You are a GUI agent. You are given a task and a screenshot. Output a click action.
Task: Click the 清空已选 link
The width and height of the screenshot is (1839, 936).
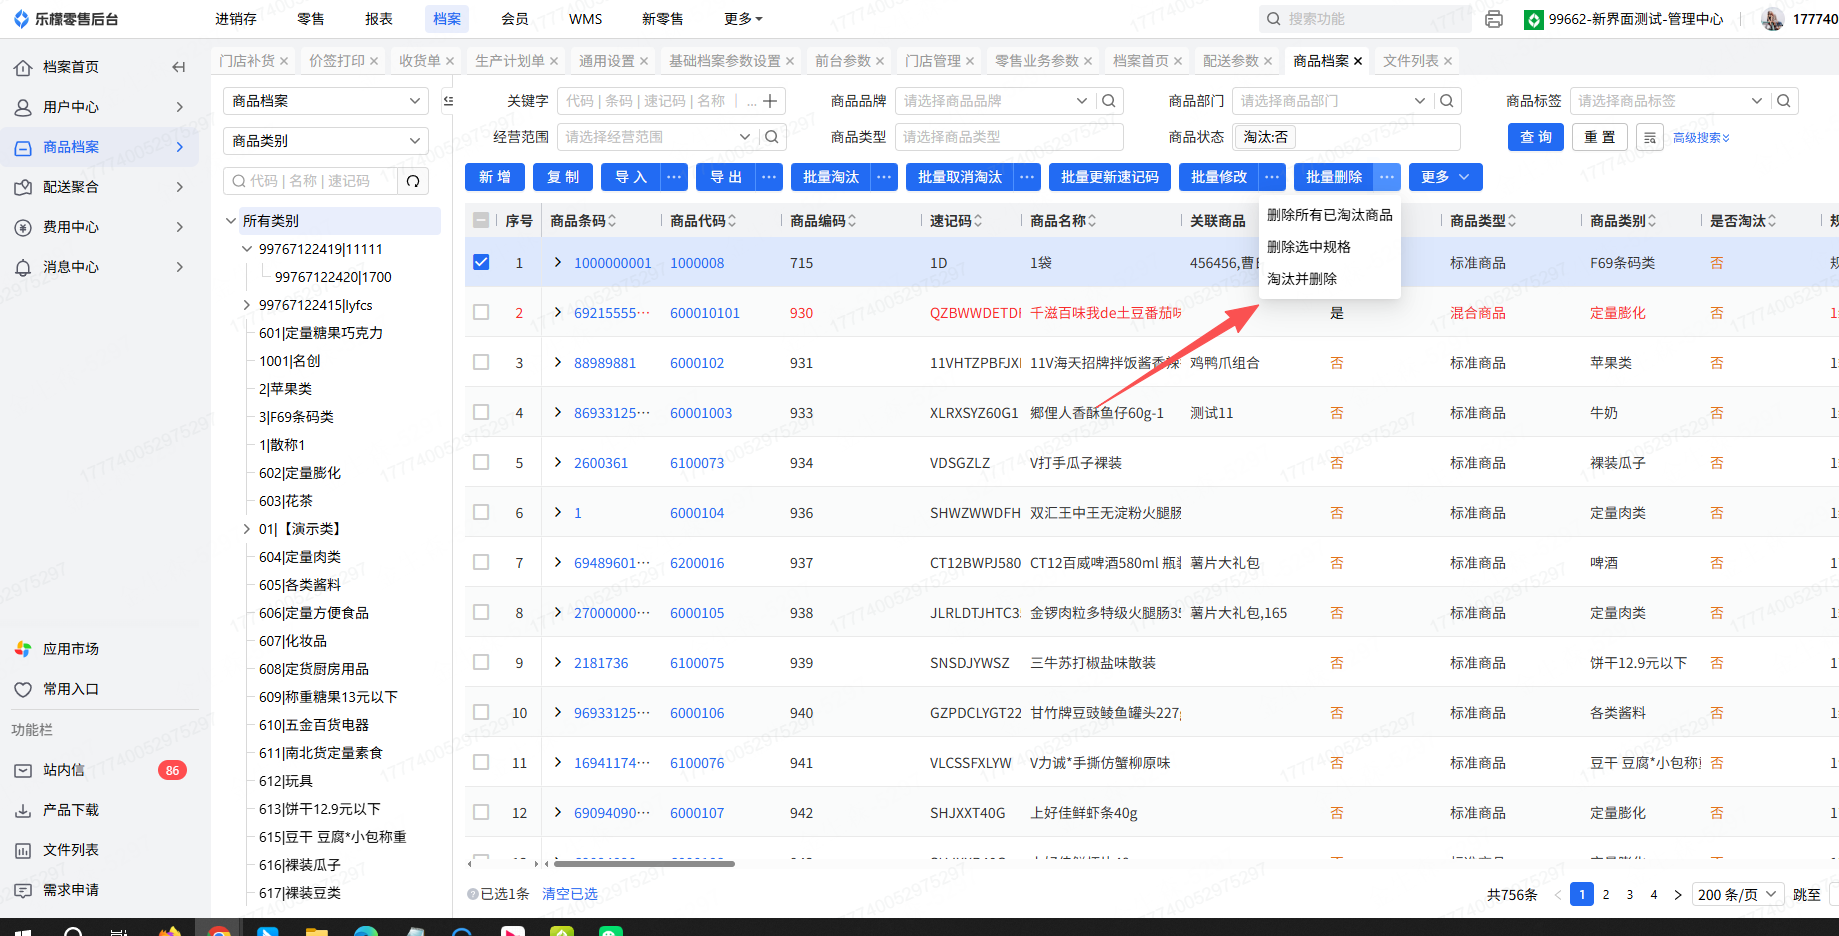coord(570,894)
